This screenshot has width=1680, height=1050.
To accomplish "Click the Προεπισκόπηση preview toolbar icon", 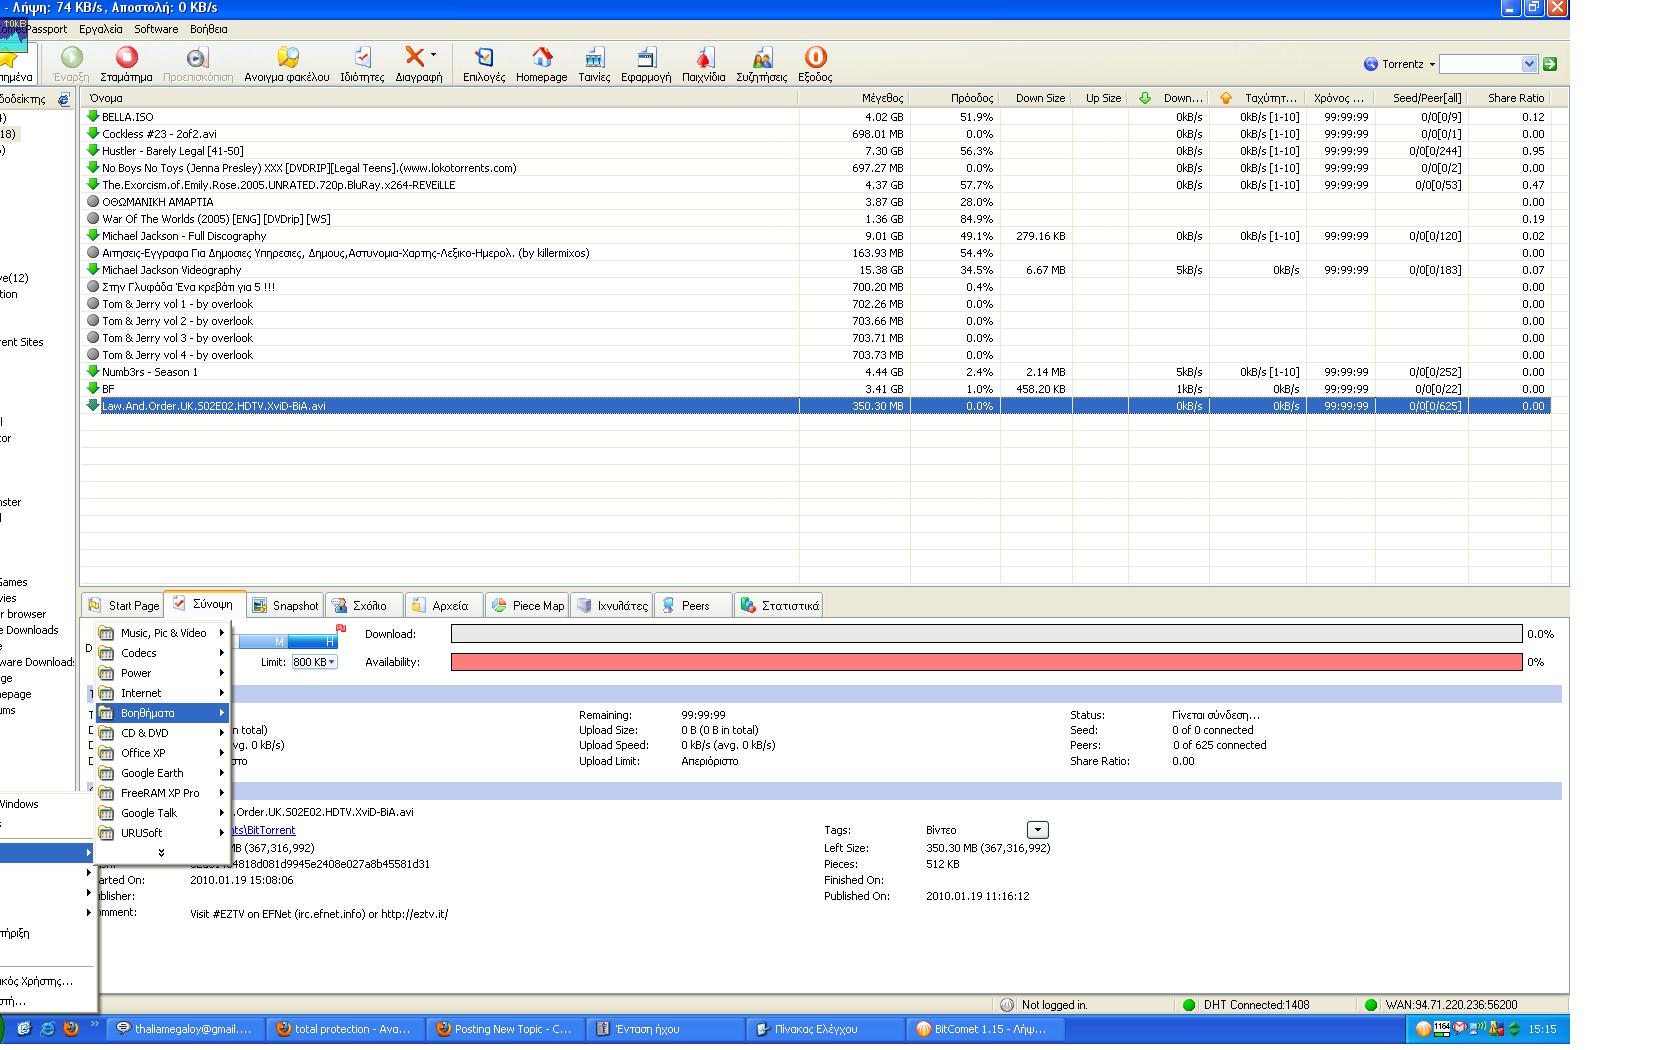I will [x=197, y=57].
